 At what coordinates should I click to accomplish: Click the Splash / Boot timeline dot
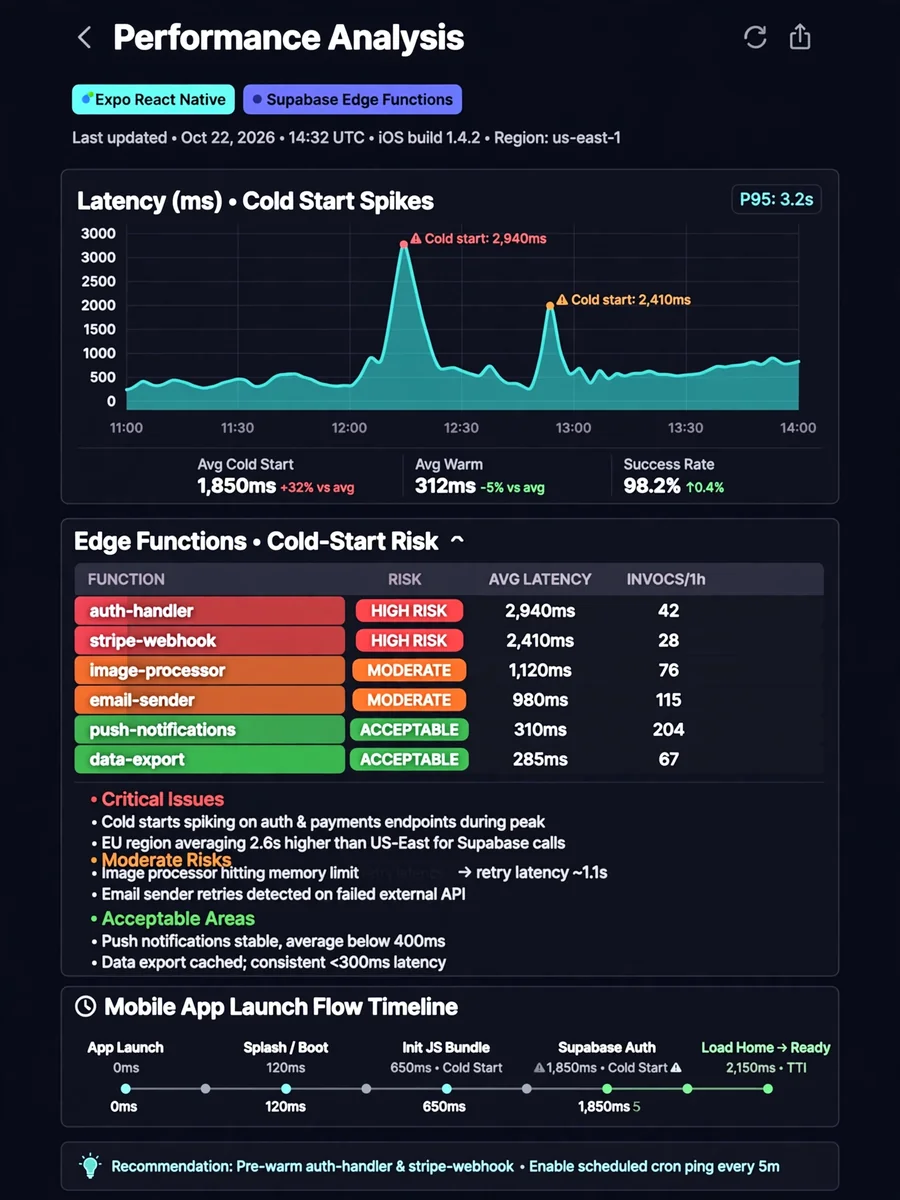286,1088
